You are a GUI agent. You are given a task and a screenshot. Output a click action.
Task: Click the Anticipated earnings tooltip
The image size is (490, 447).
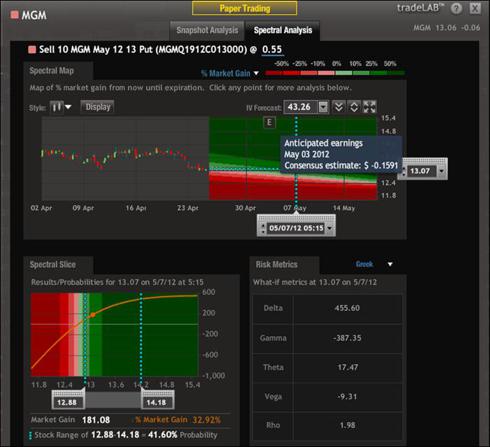click(x=341, y=154)
